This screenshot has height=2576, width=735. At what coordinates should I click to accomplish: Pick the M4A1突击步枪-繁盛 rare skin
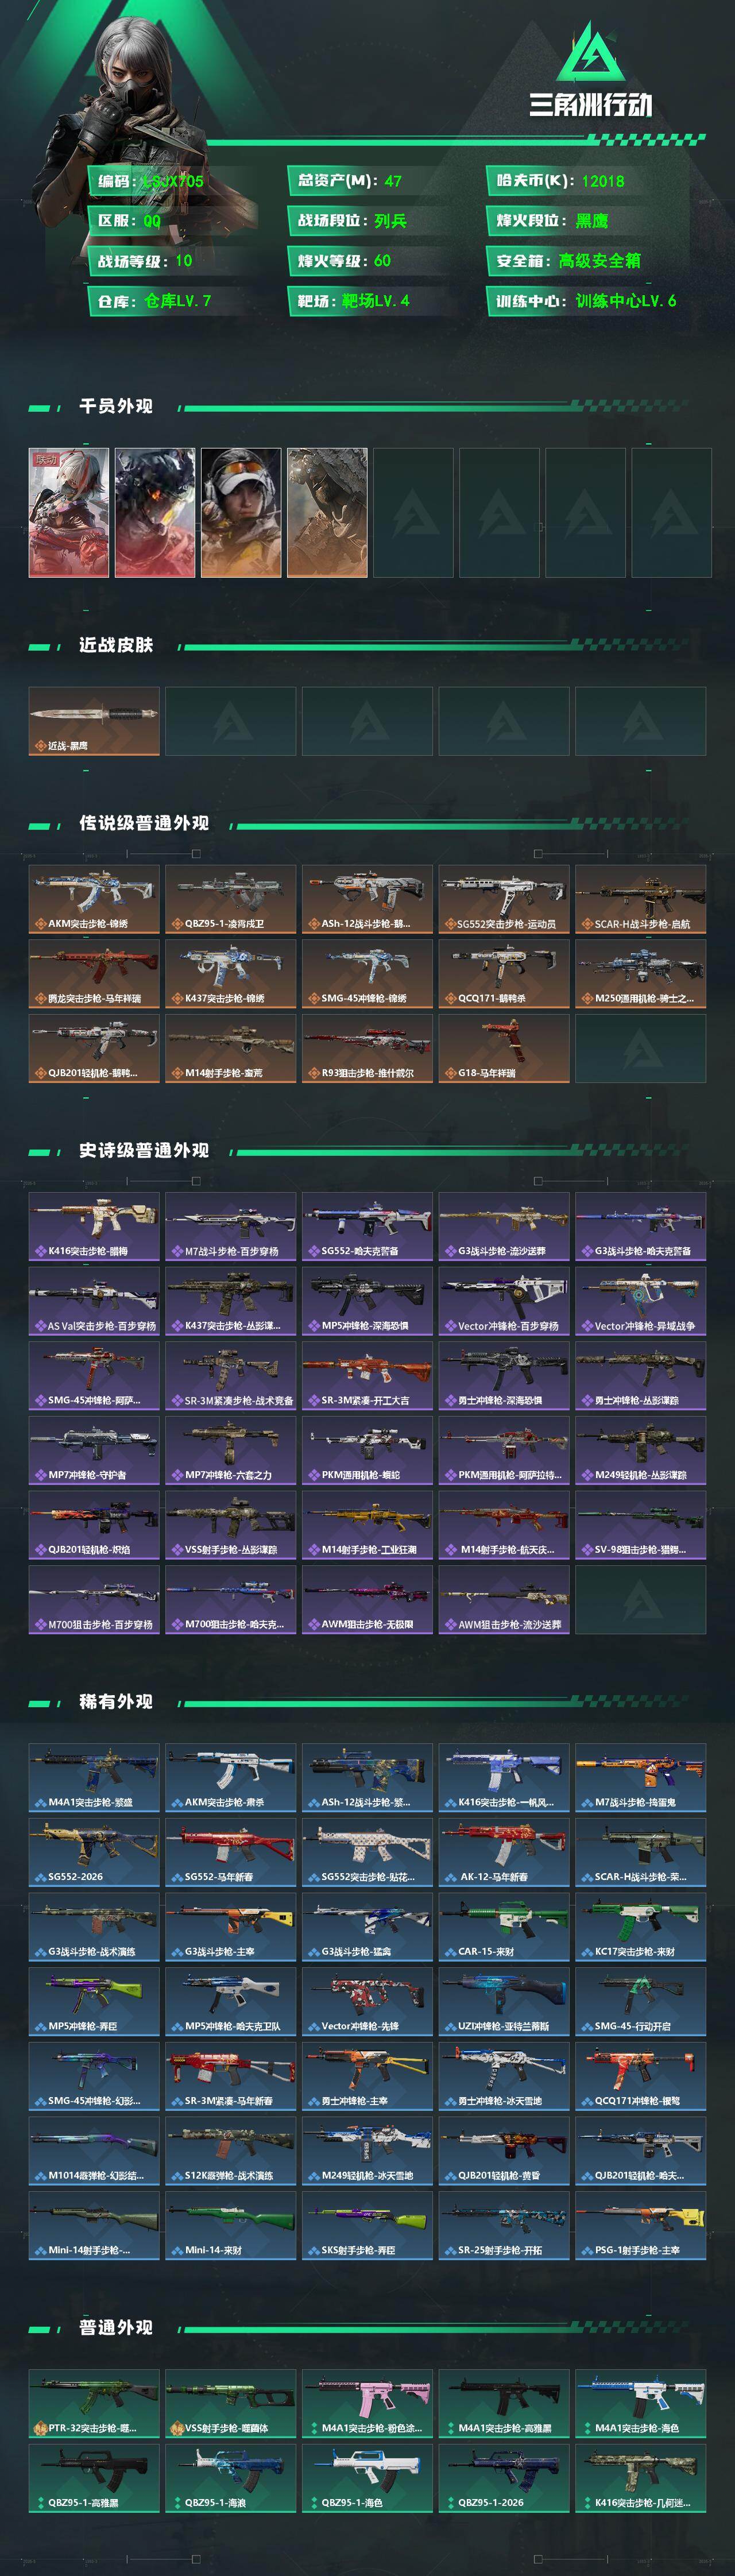click(94, 1777)
